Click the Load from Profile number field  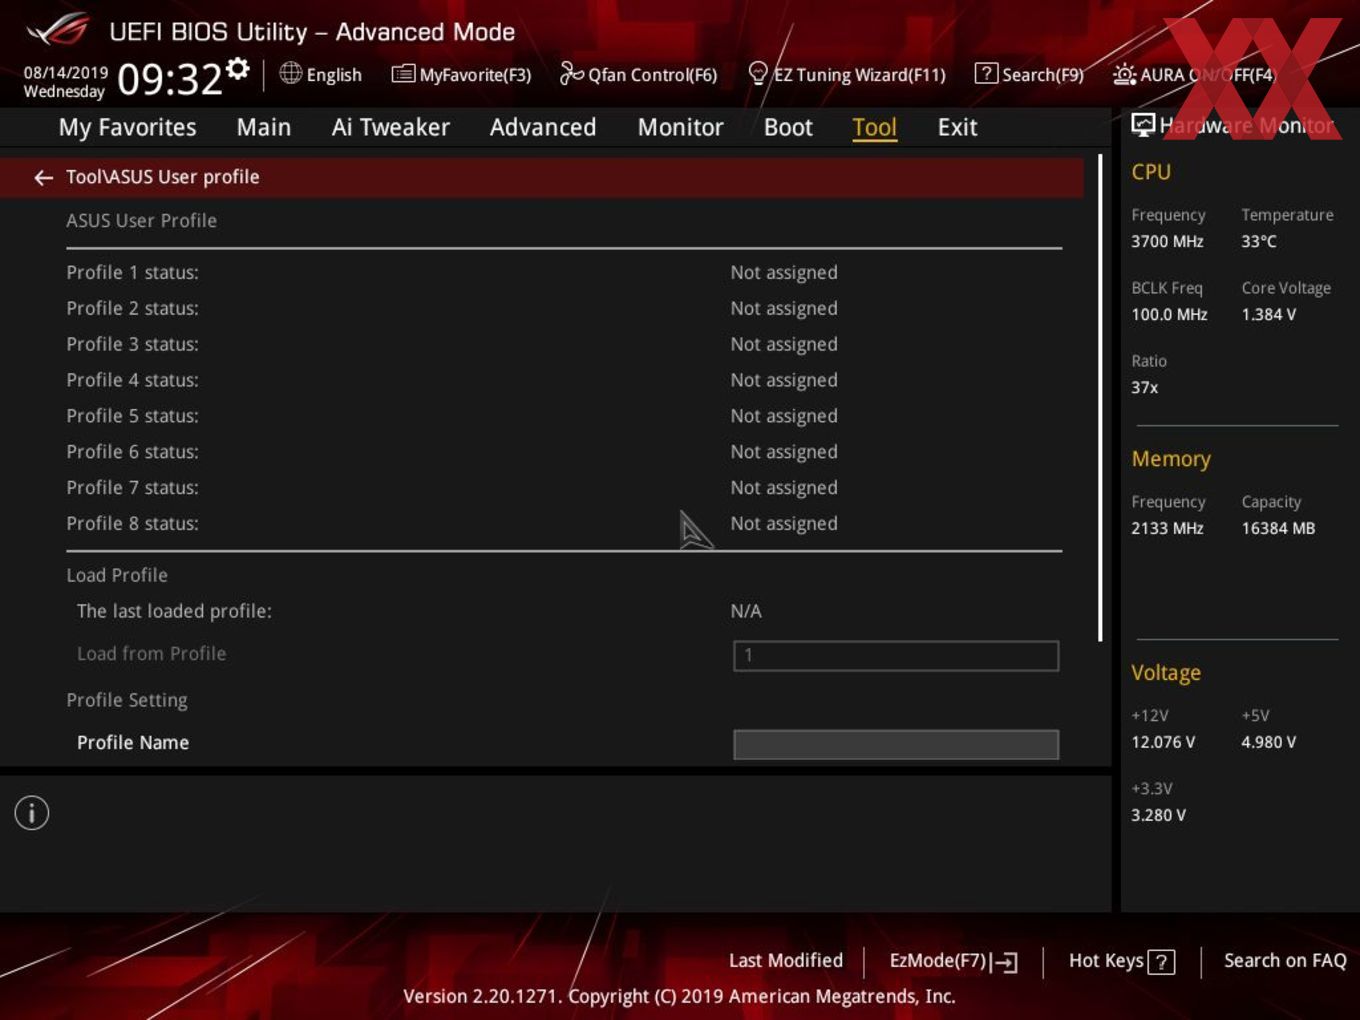point(896,656)
